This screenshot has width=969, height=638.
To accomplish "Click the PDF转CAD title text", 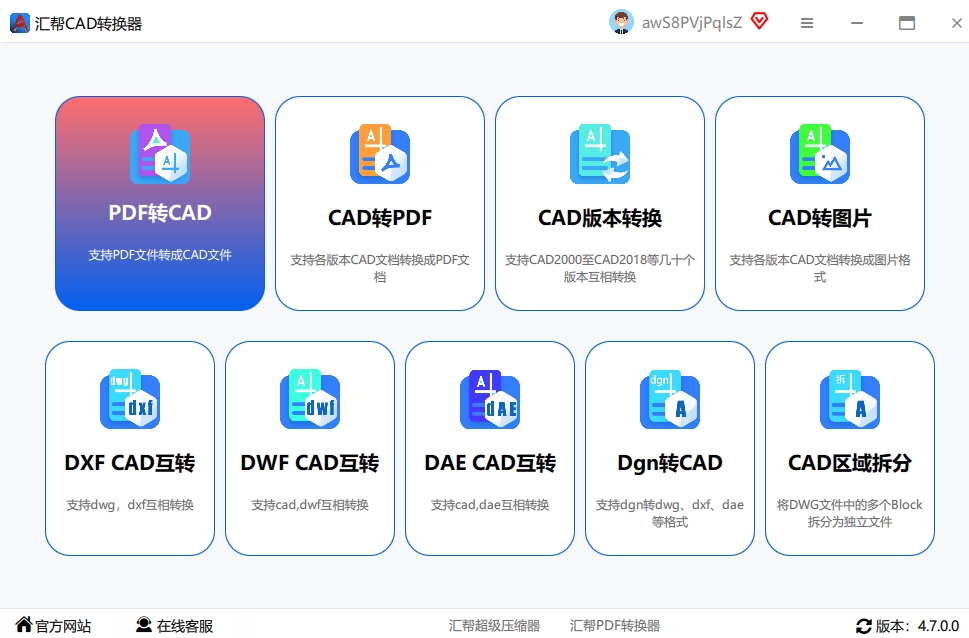I will pos(160,213).
